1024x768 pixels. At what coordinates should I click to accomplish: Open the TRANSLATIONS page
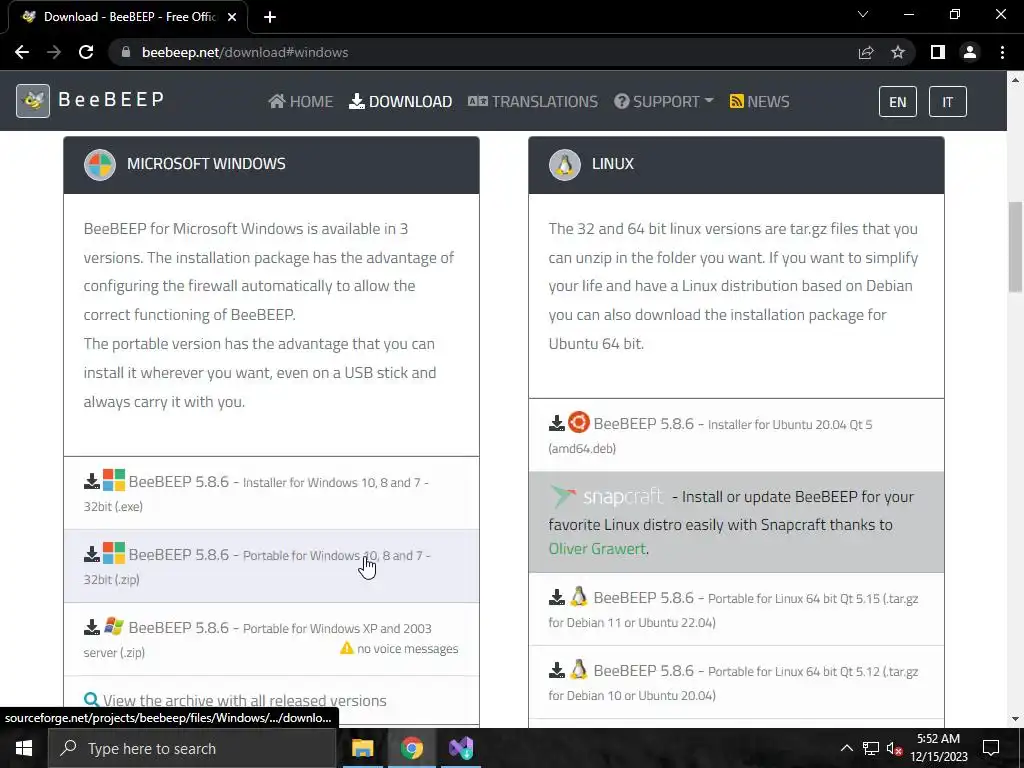[x=533, y=101]
